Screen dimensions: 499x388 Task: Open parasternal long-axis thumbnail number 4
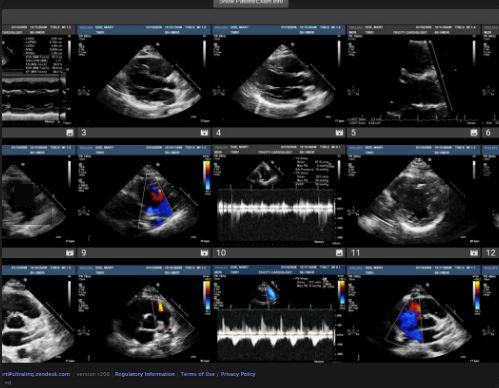[279, 76]
